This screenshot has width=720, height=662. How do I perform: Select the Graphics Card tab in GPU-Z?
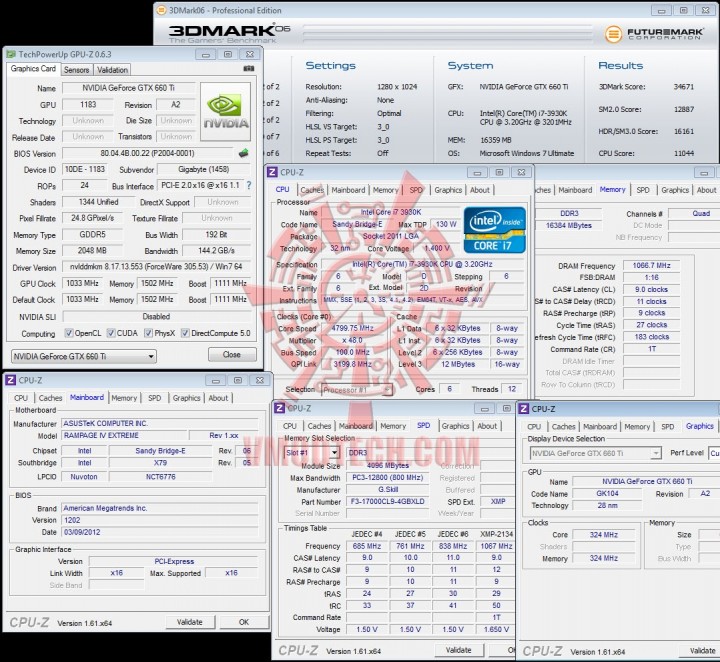[x=33, y=68]
